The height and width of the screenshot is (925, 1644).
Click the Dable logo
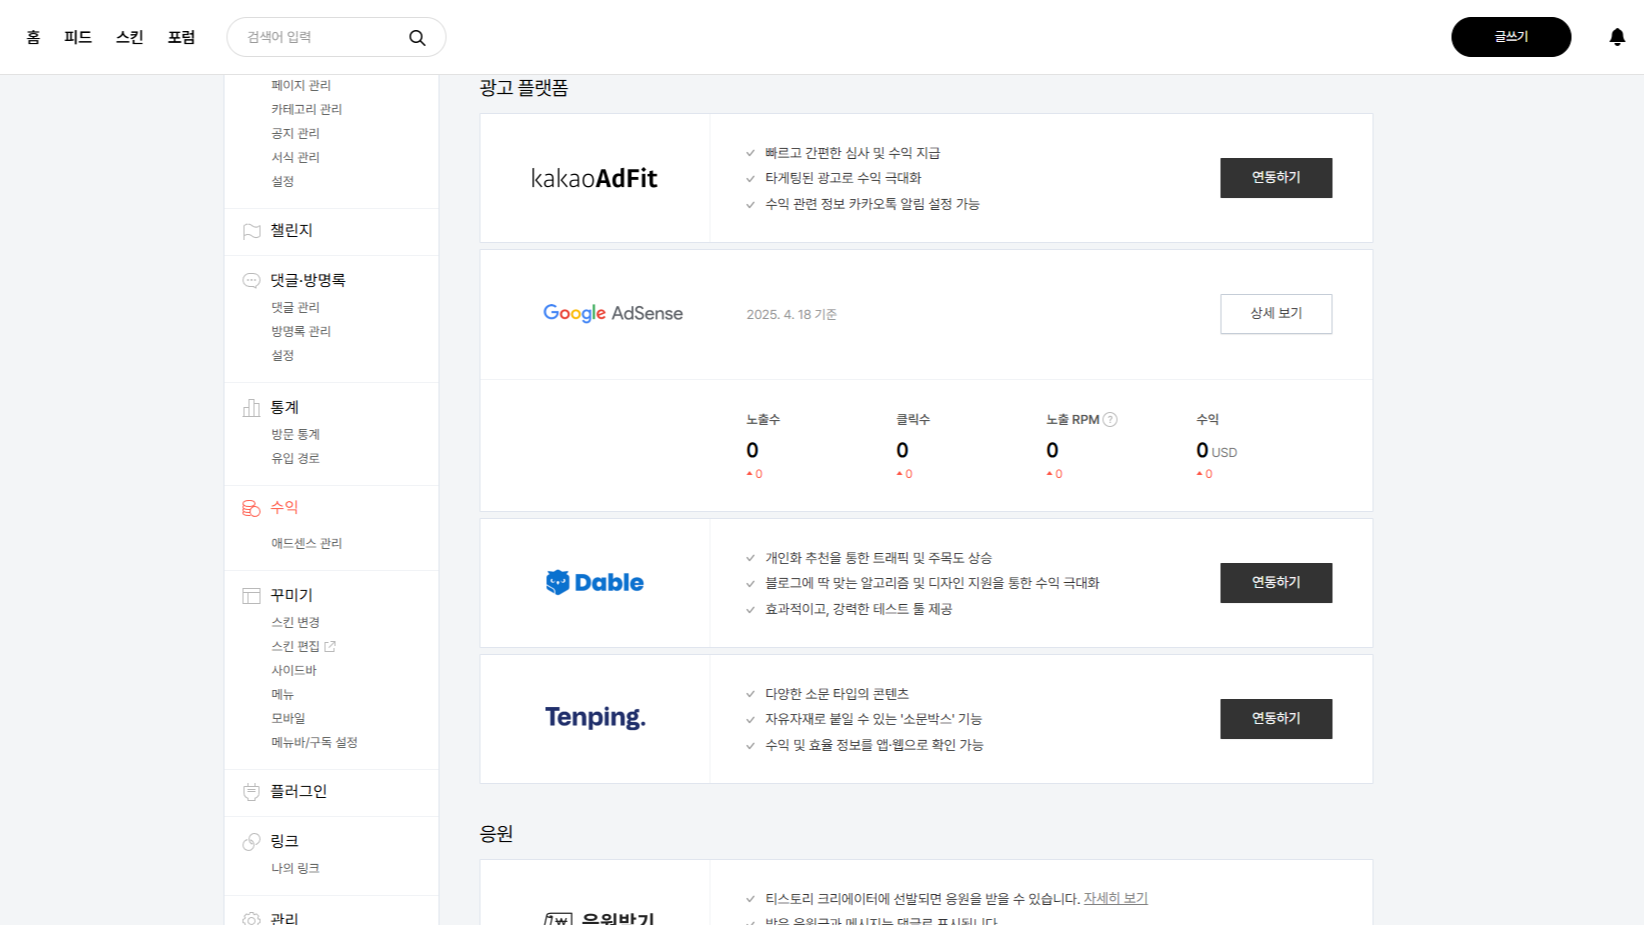coord(594,582)
